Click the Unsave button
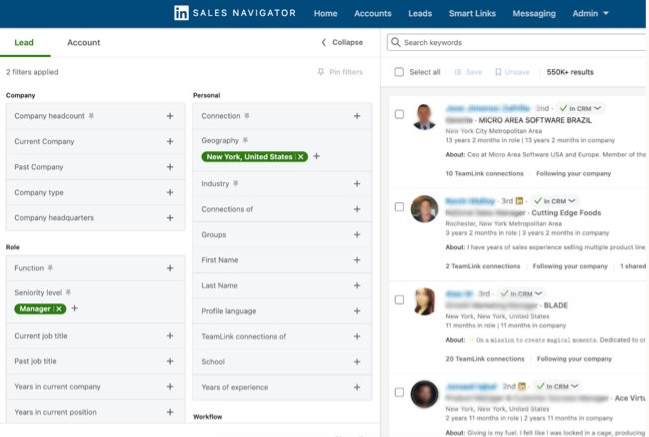 tap(512, 72)
